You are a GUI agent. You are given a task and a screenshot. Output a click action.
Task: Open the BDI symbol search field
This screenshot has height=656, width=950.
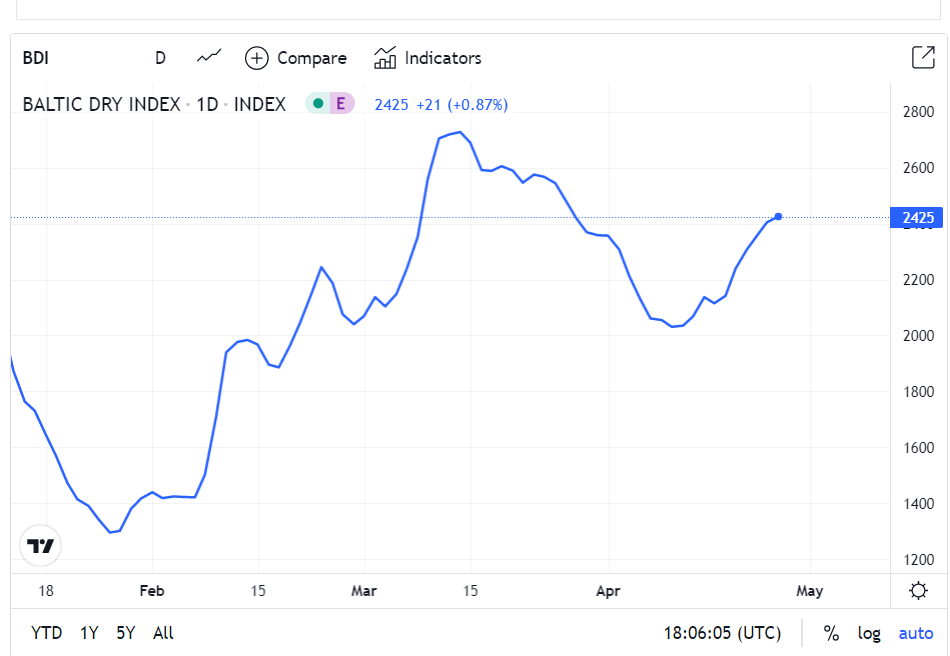[x=36, y=58]
